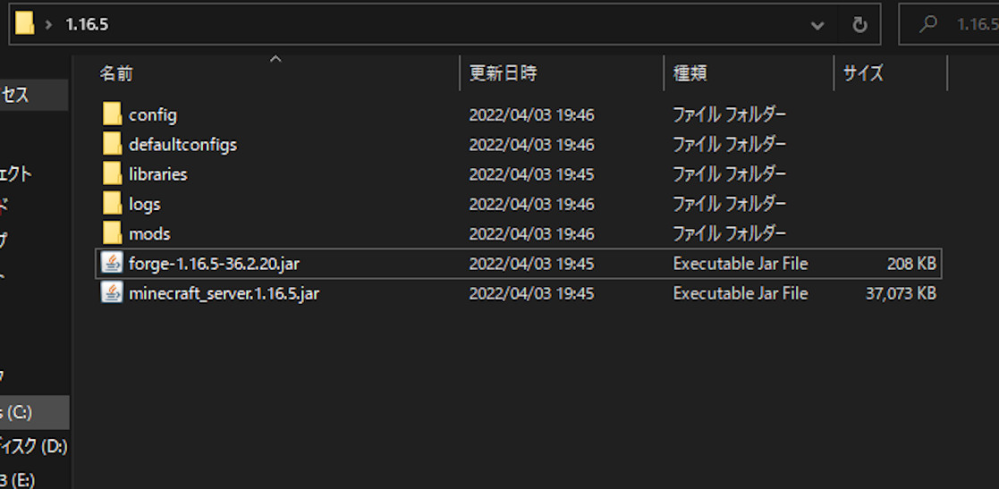Click the minecraft_server.1.16.5.jar Java icon
This screenshot has height=489, width=999.
112,293
